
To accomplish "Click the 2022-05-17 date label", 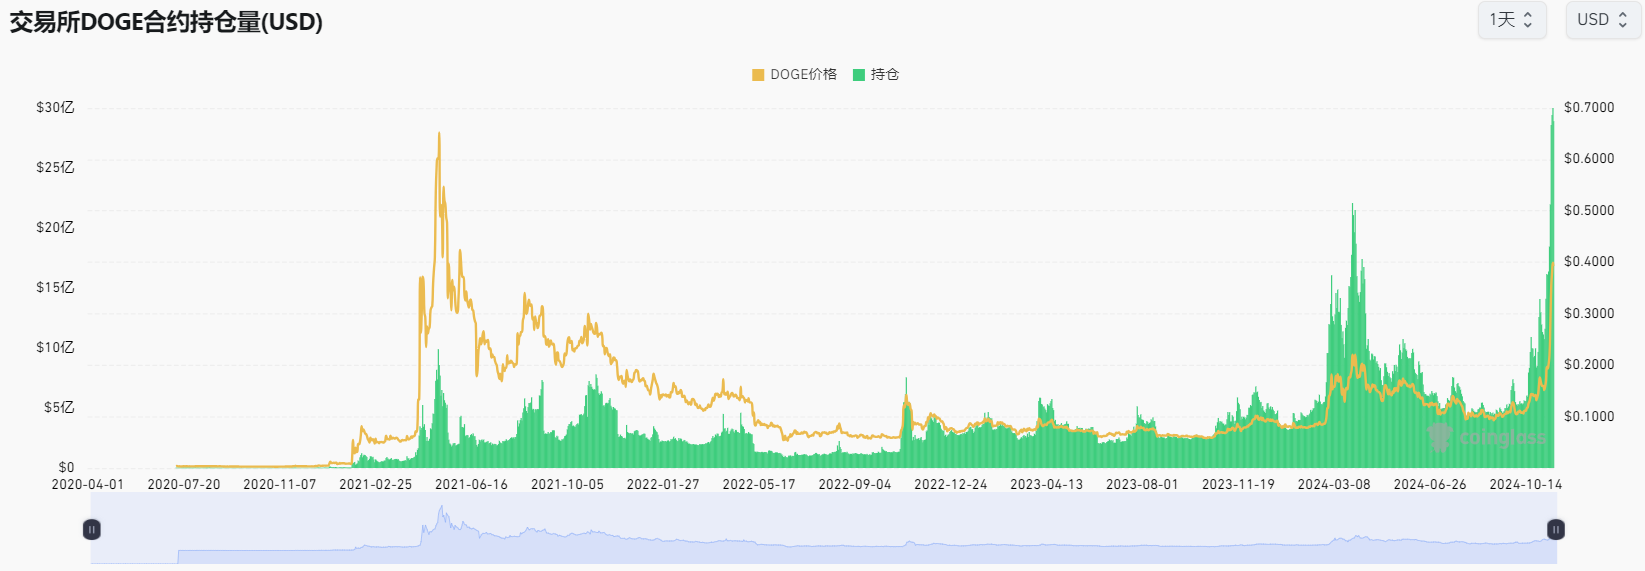I will 759,484.
